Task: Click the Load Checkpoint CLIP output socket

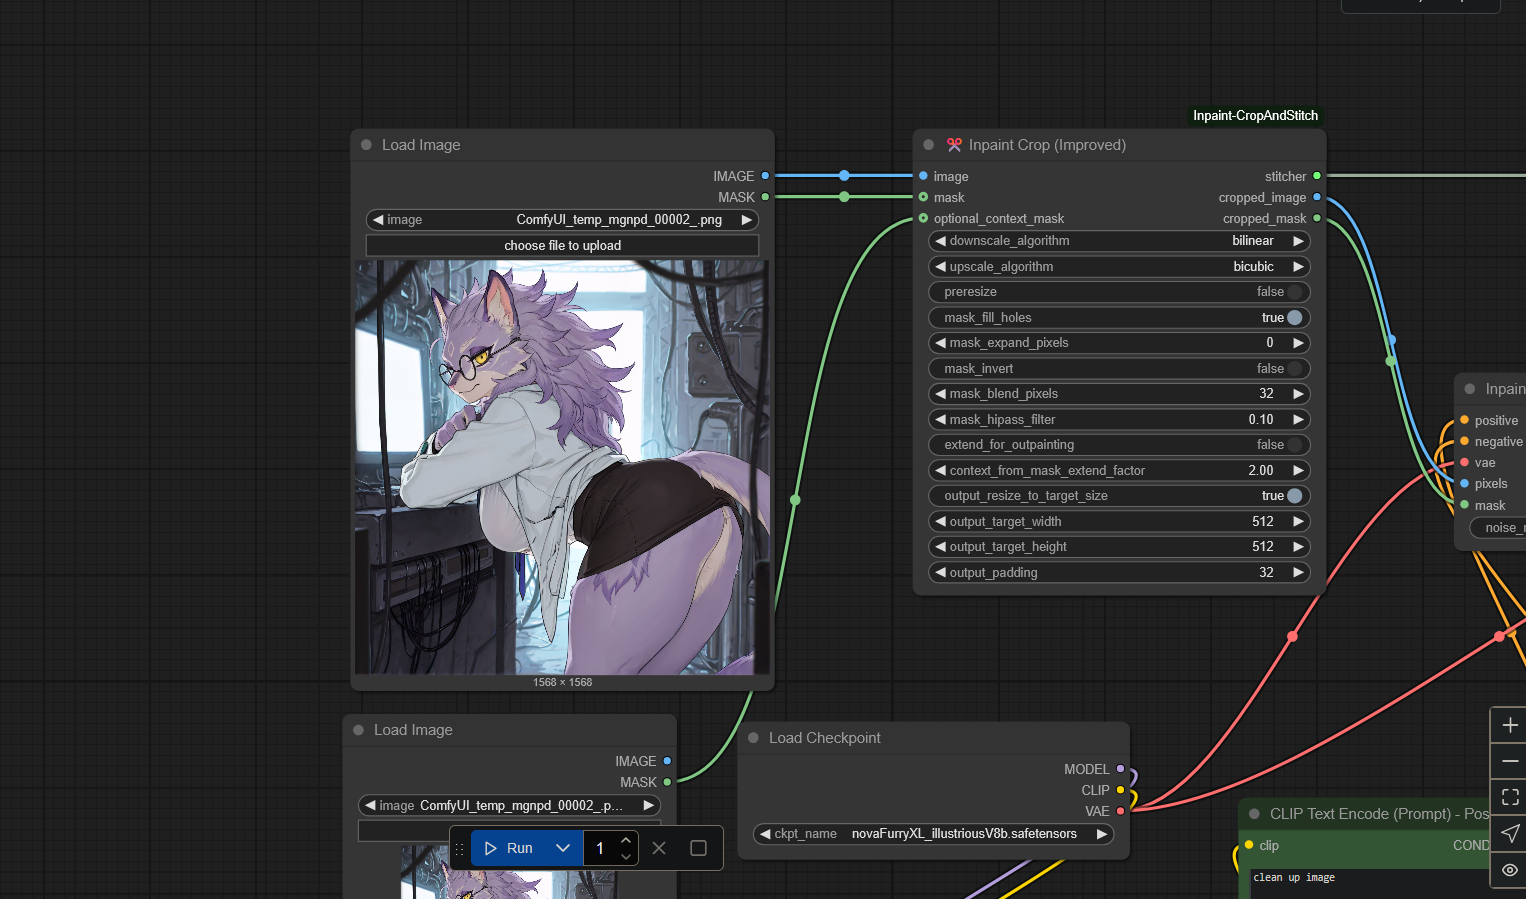Action: click(x=1120, y=790)
